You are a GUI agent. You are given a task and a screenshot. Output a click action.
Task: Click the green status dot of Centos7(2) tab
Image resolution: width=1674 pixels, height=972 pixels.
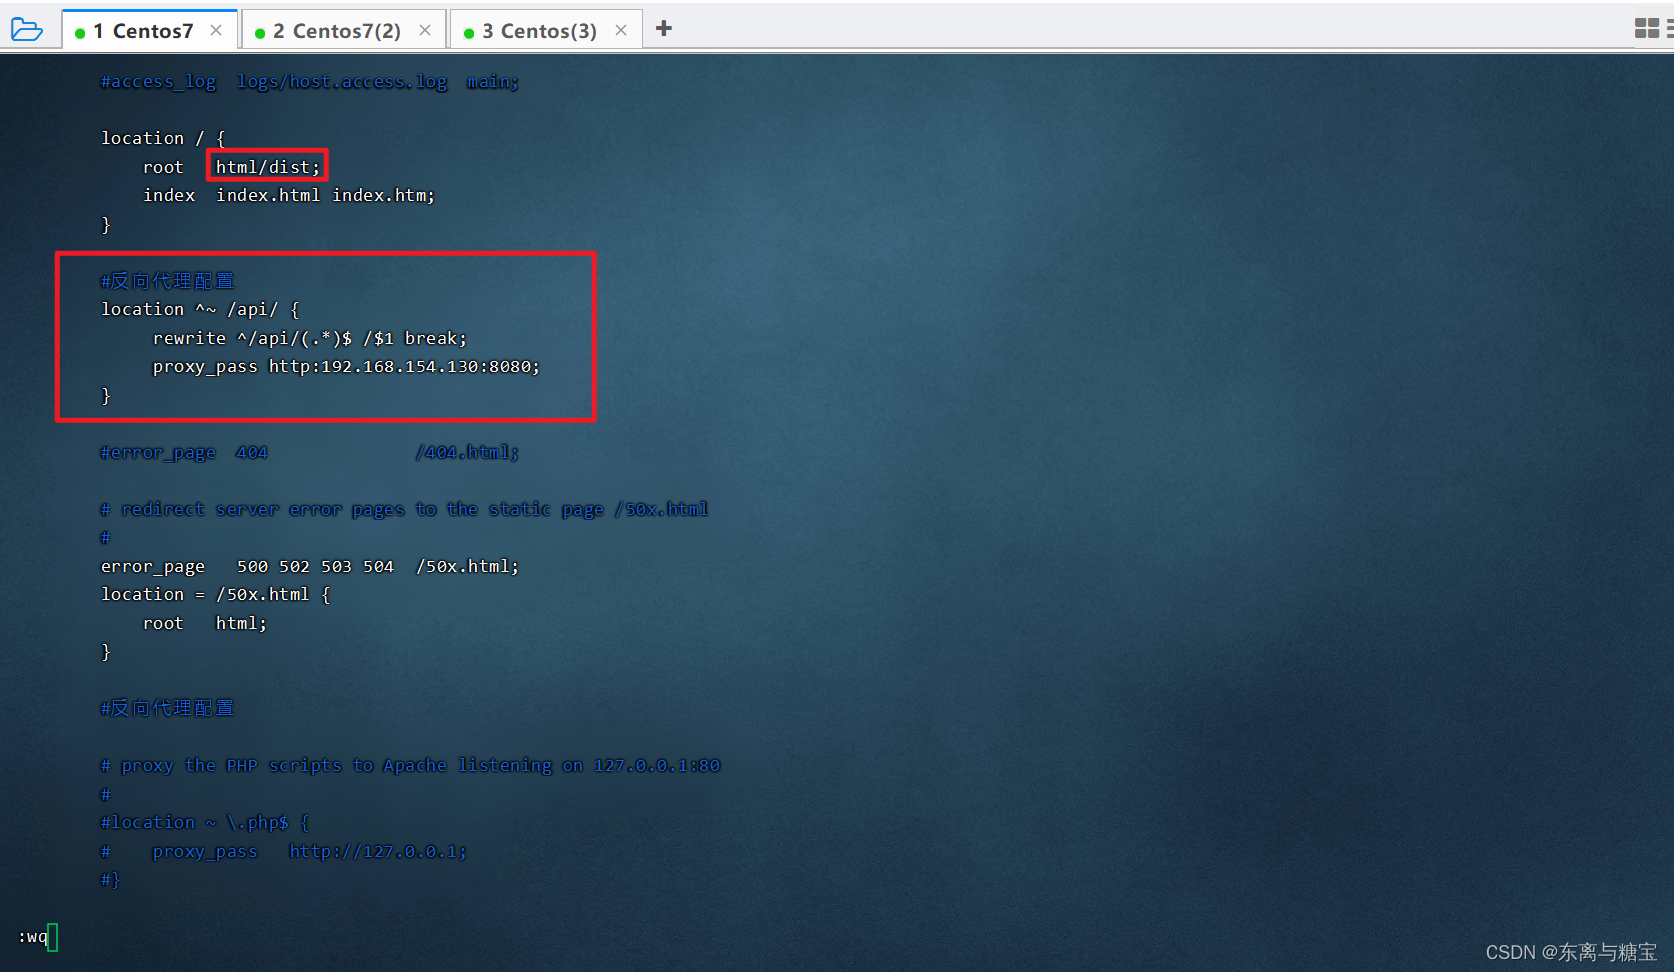coord(260,33)
